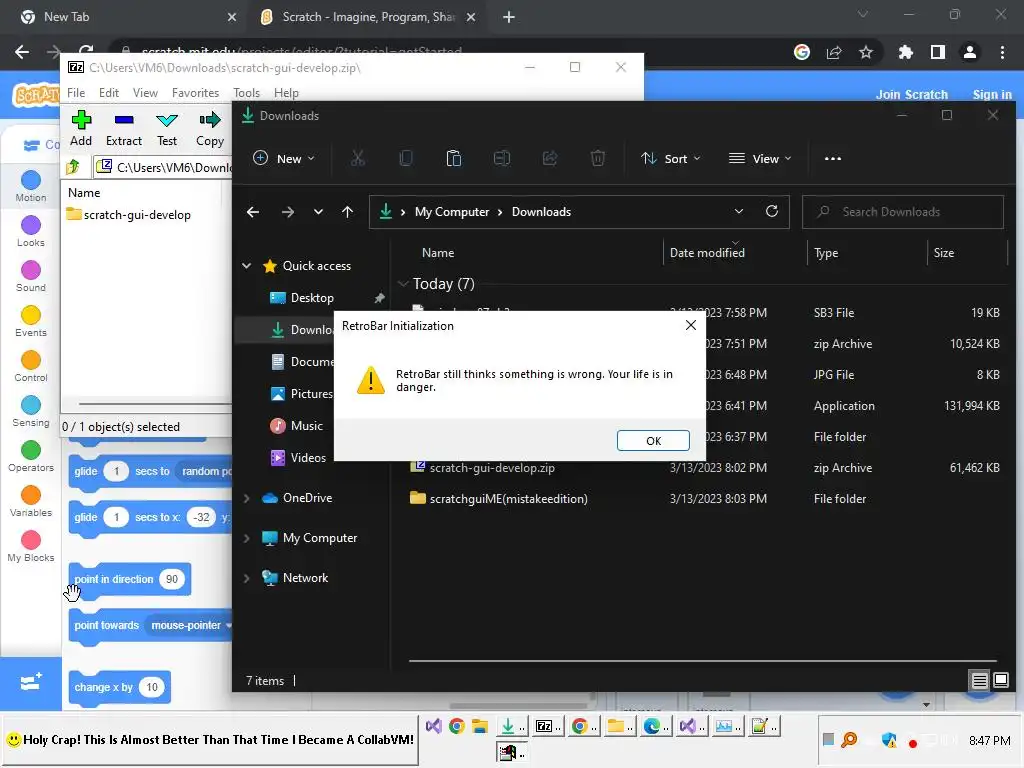1024x768 pixels.
Task: Expand the address bar history dropdown
Action: click(739, 212)
